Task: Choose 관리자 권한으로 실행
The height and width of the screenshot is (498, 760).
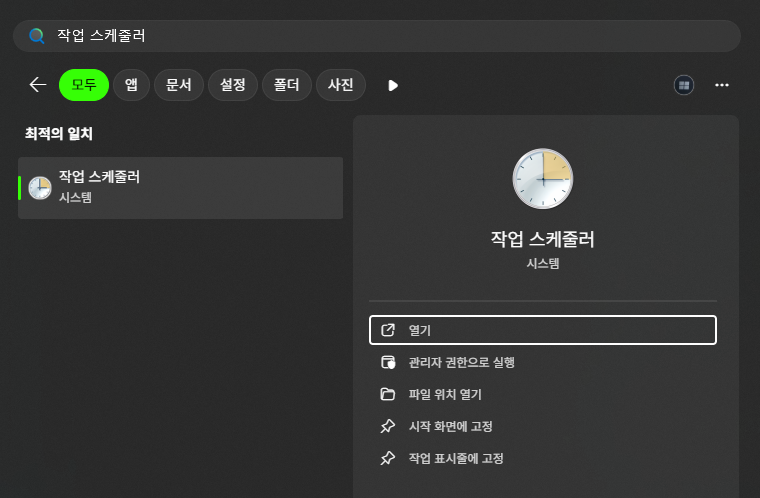Action: [x=543, y=362]
